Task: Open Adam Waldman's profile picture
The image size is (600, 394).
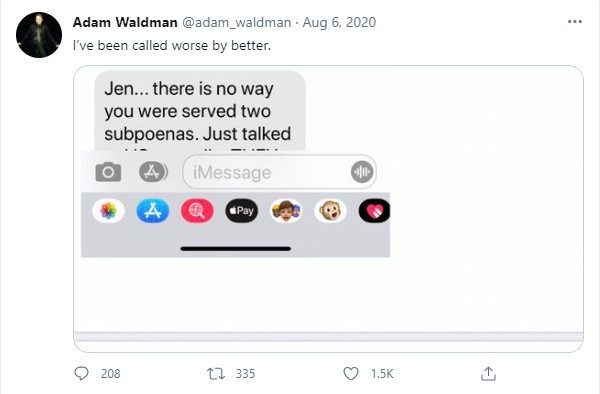Action: (39, 35)
